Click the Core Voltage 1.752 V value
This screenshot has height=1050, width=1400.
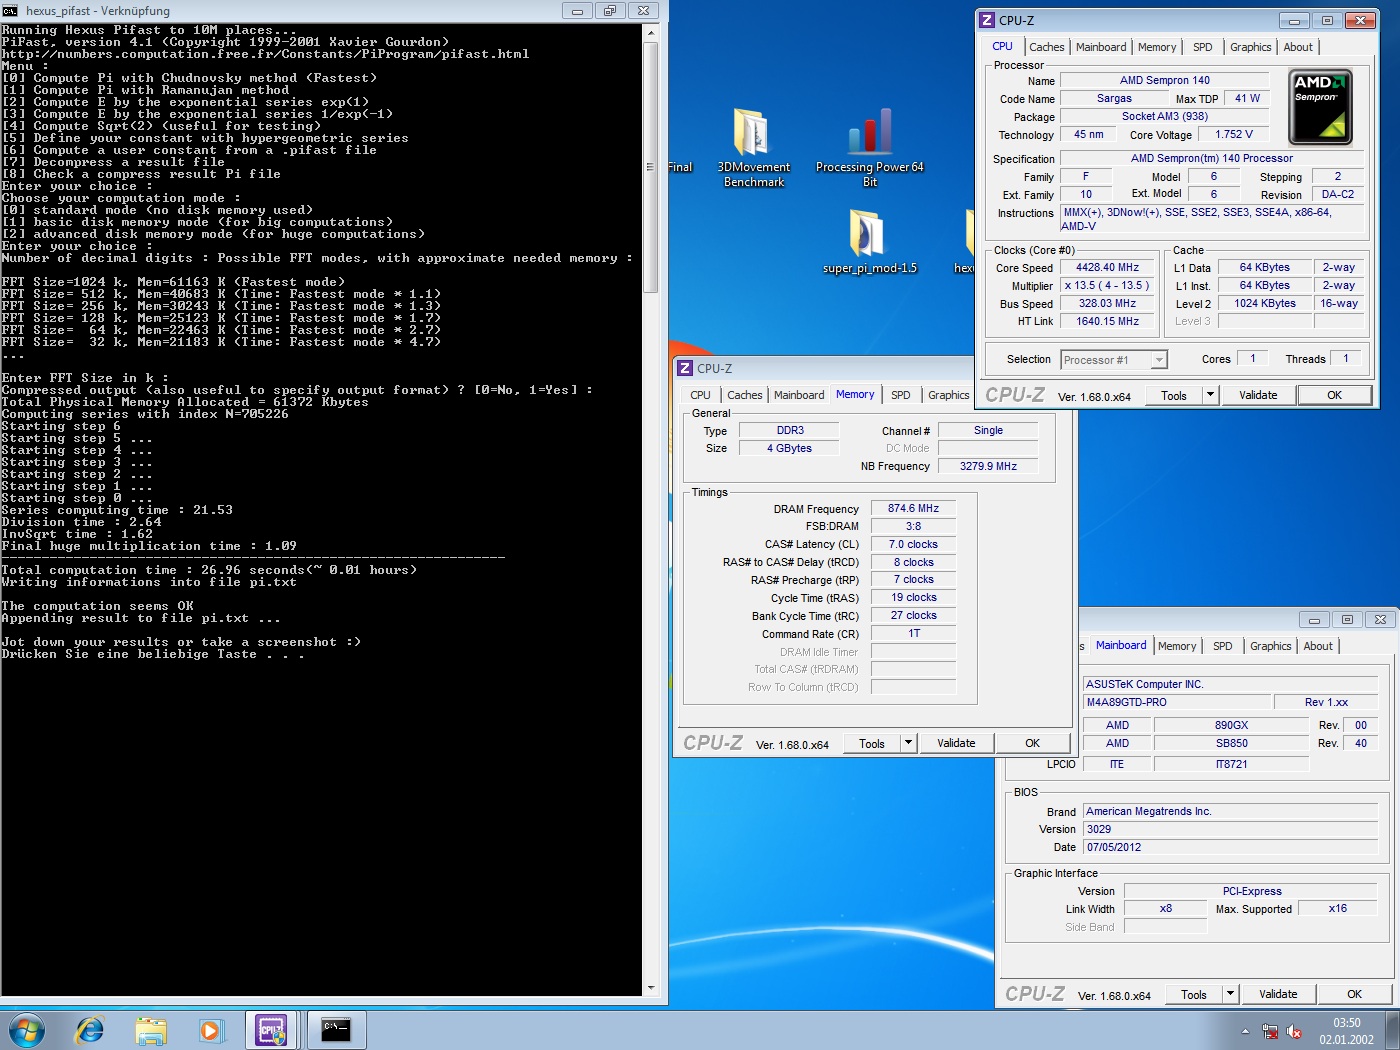tap(1233, 134)
